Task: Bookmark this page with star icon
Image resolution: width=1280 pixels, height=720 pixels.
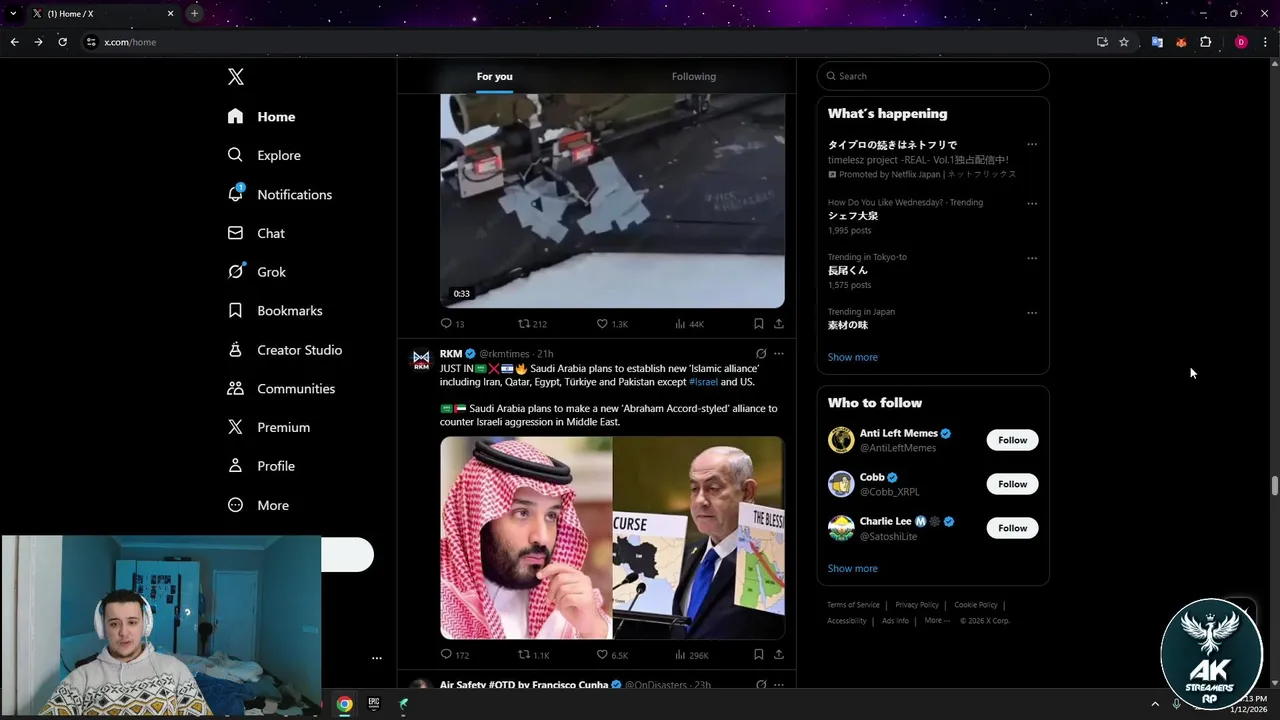Action: 1124,42
